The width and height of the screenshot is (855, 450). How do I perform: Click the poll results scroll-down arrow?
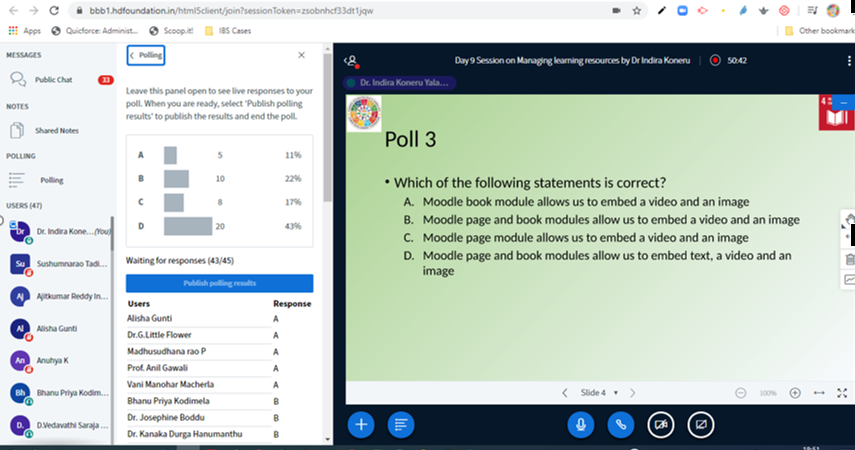tap(327, 439)
